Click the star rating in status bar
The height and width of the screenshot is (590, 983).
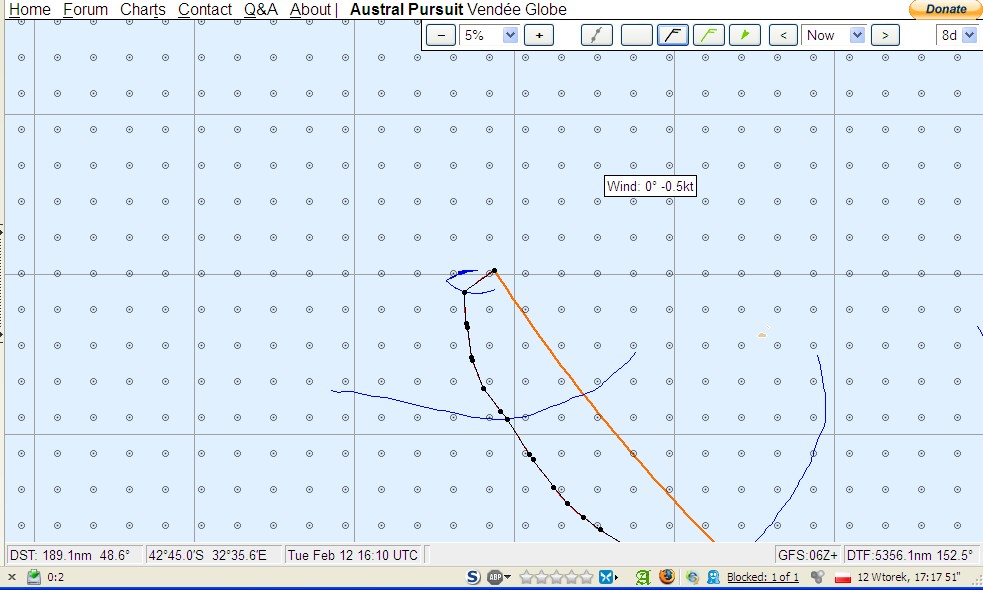[556, 577]
